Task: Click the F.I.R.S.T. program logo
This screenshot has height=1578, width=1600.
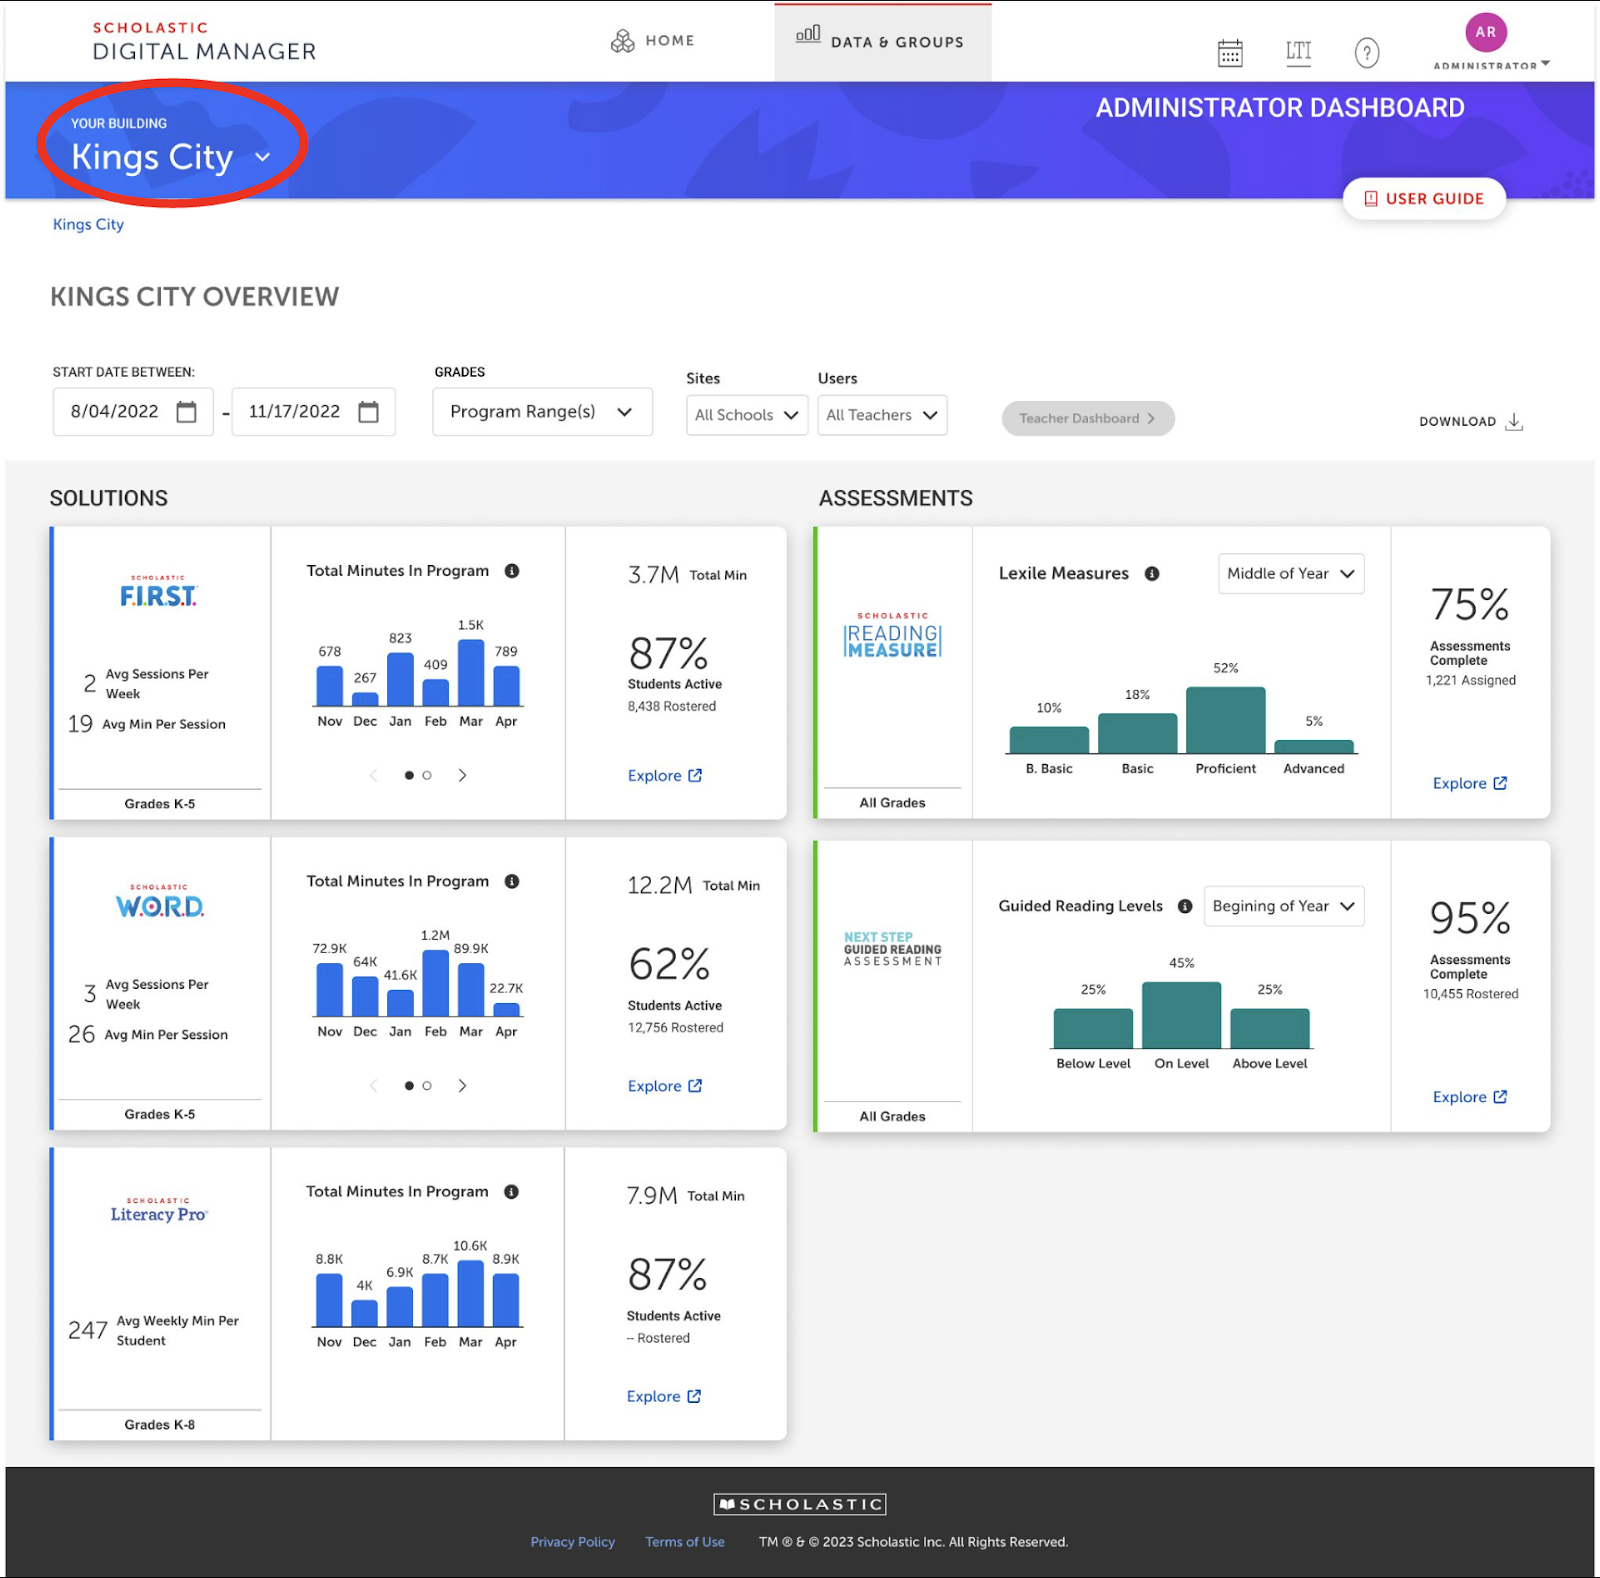Action: 158,592
